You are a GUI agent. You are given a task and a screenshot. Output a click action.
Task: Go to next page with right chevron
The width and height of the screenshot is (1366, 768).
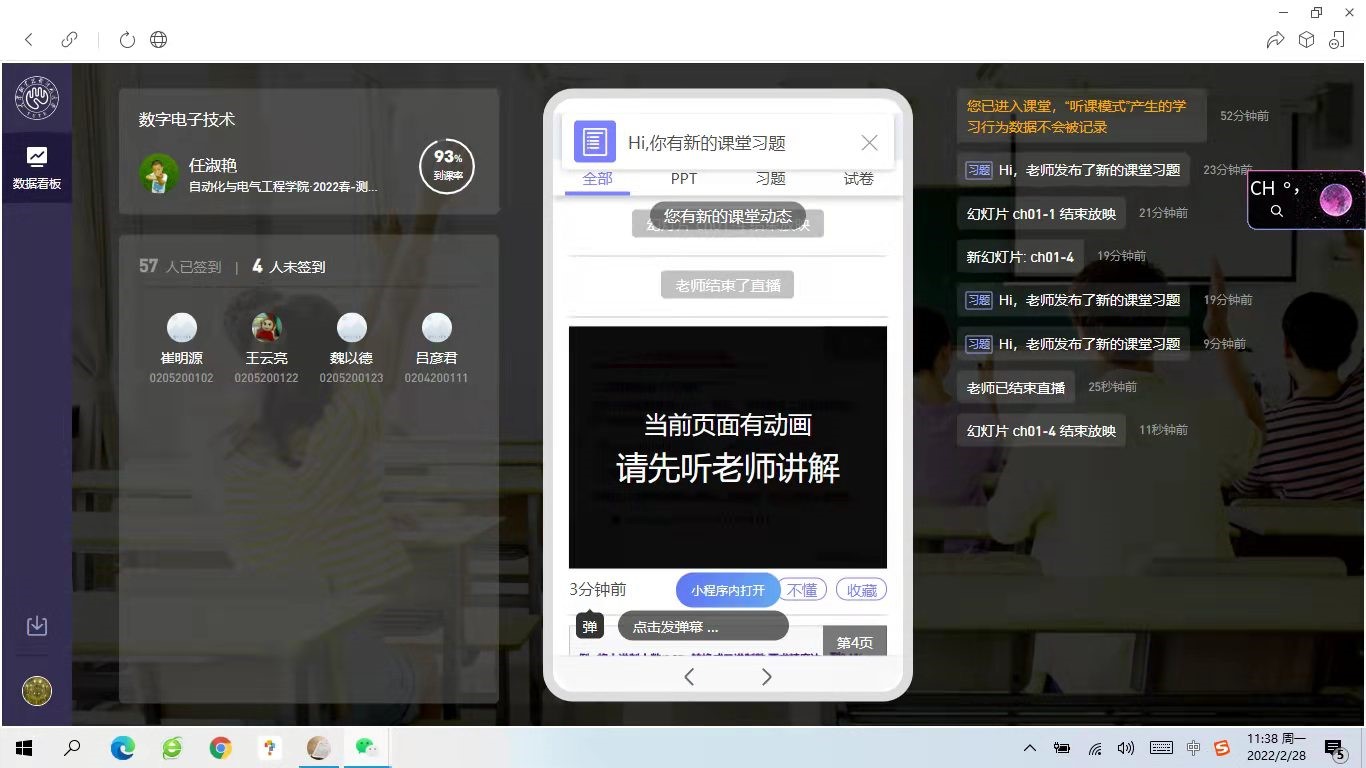(766, 677)
